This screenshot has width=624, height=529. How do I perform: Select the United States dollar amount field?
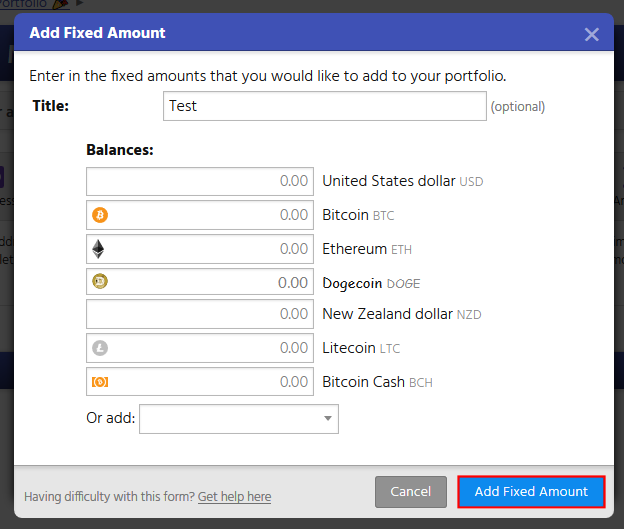tap(200, 182)
